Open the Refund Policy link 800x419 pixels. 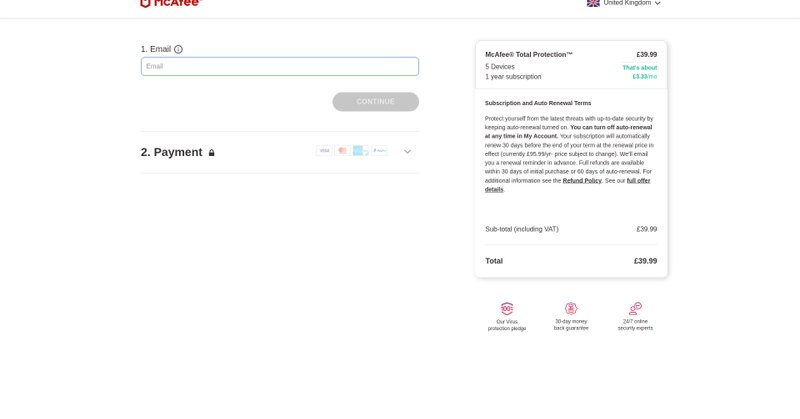point(582,181)
